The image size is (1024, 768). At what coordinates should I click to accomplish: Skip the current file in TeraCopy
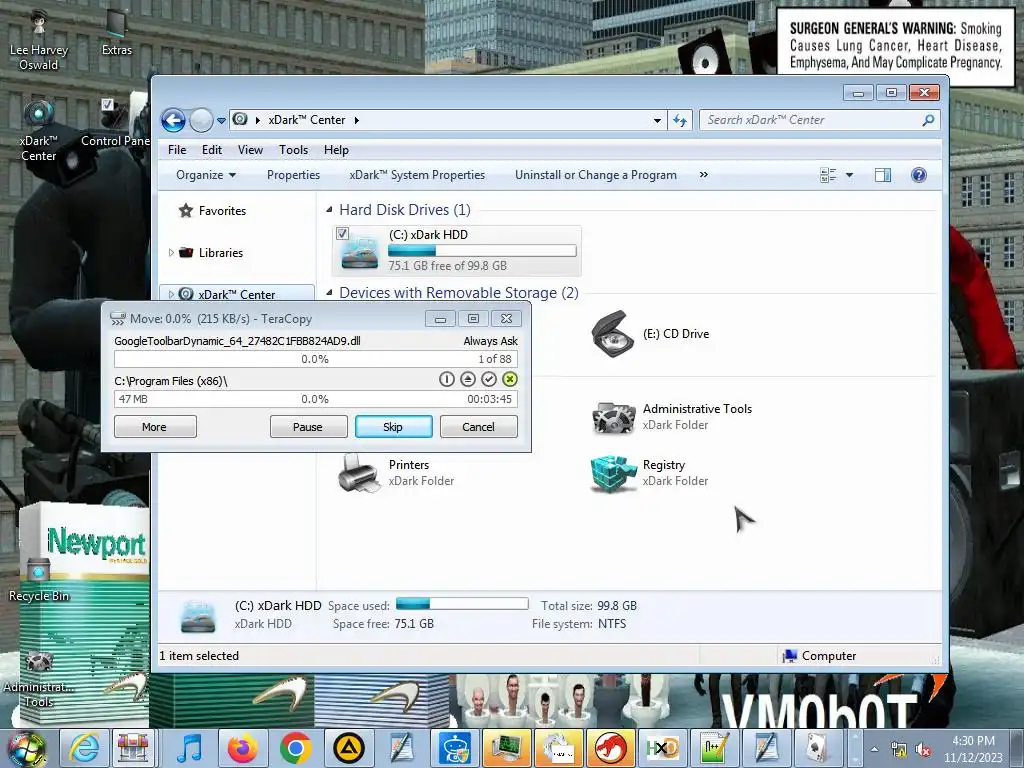[393, 426]
